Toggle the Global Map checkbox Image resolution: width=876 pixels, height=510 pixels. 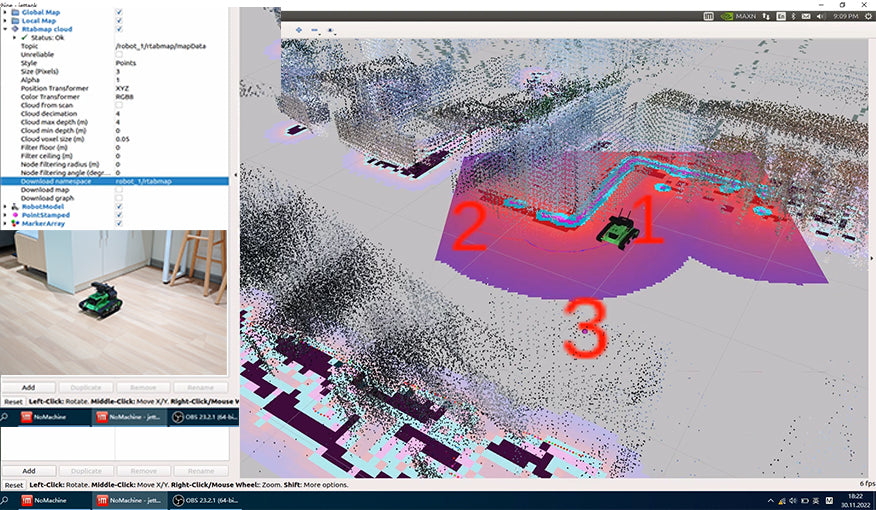click(x=119, y=12)
